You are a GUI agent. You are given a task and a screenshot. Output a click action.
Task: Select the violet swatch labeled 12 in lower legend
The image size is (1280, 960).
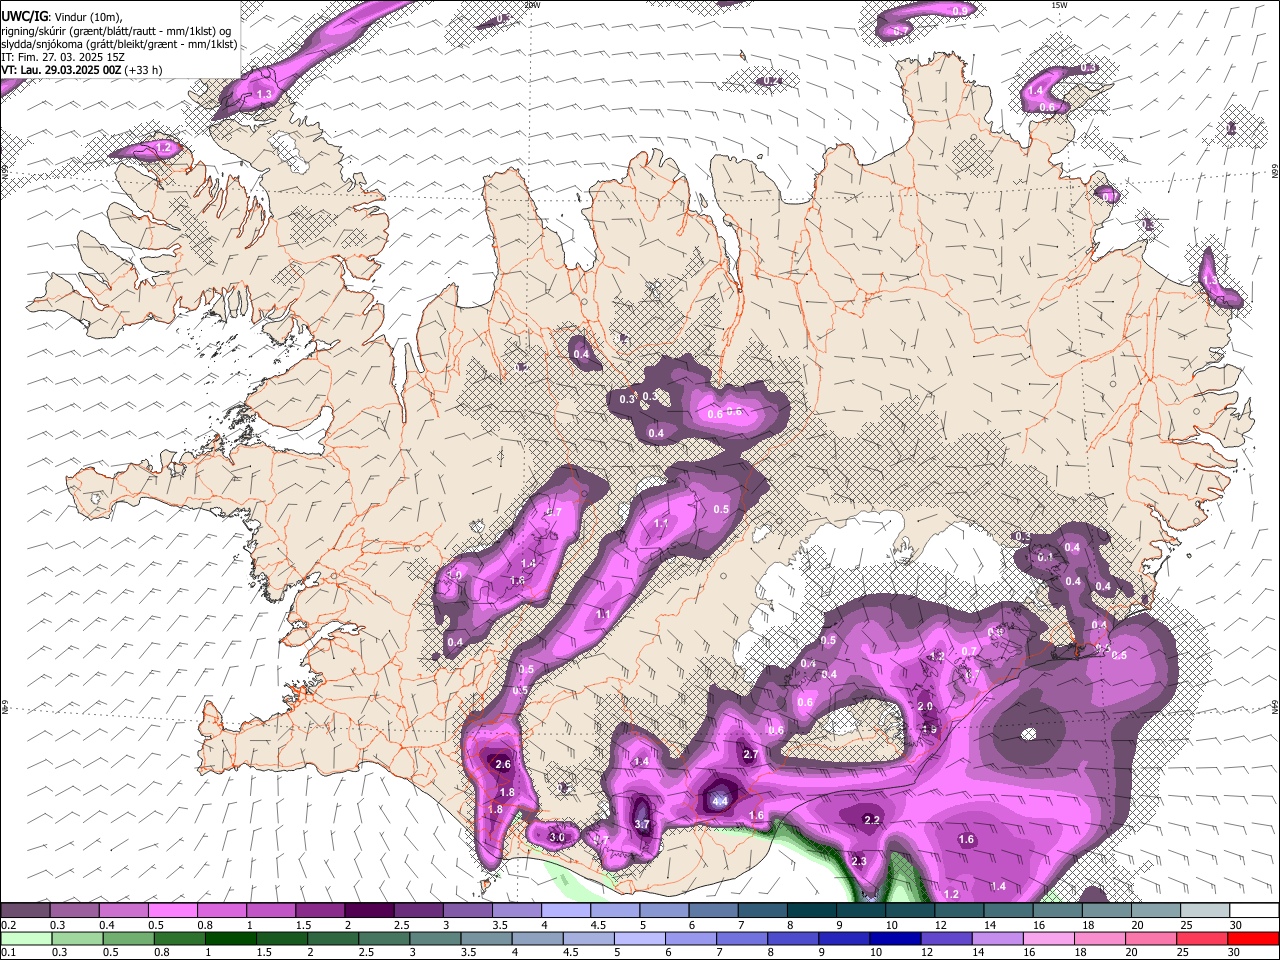(946, 938)
